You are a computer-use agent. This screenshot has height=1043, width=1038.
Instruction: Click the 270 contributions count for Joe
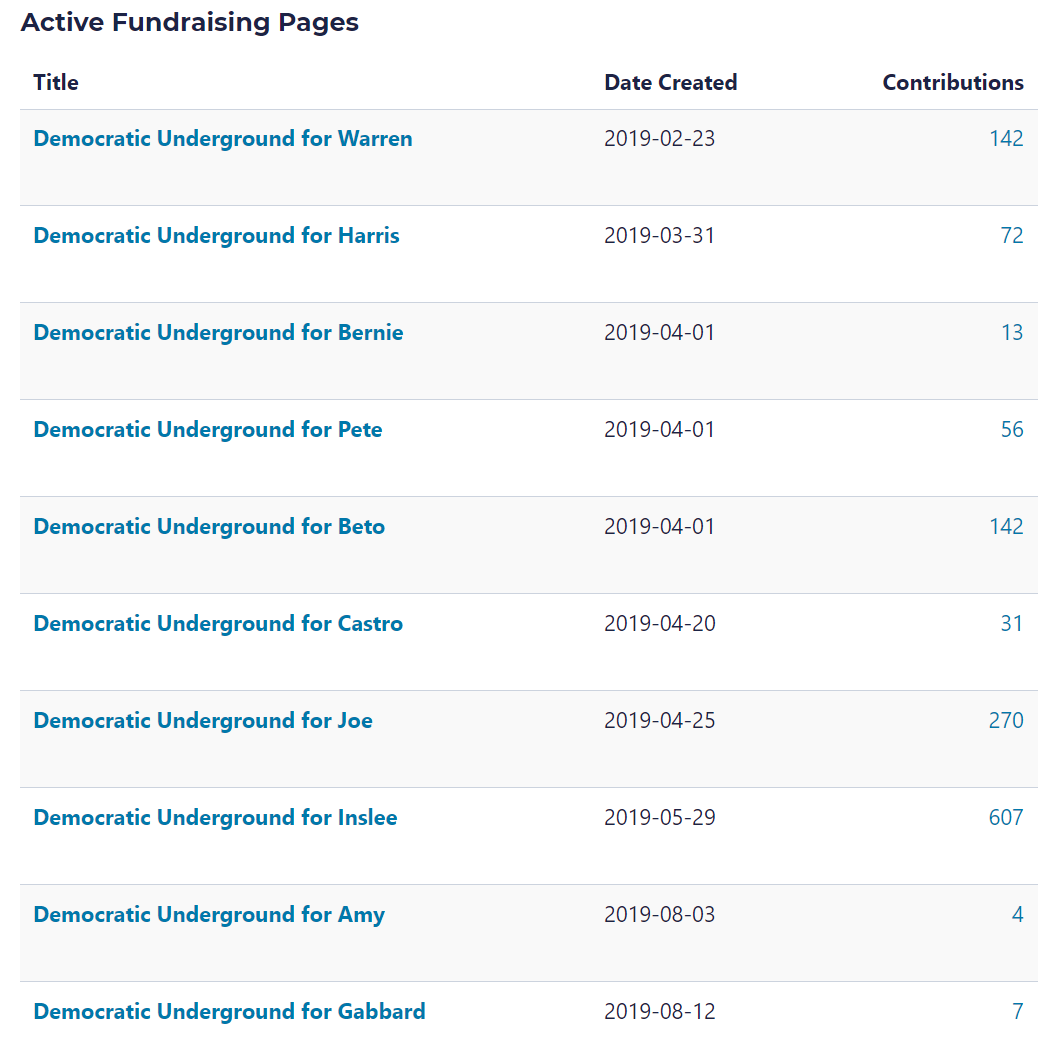click(x=1006, y=721)
